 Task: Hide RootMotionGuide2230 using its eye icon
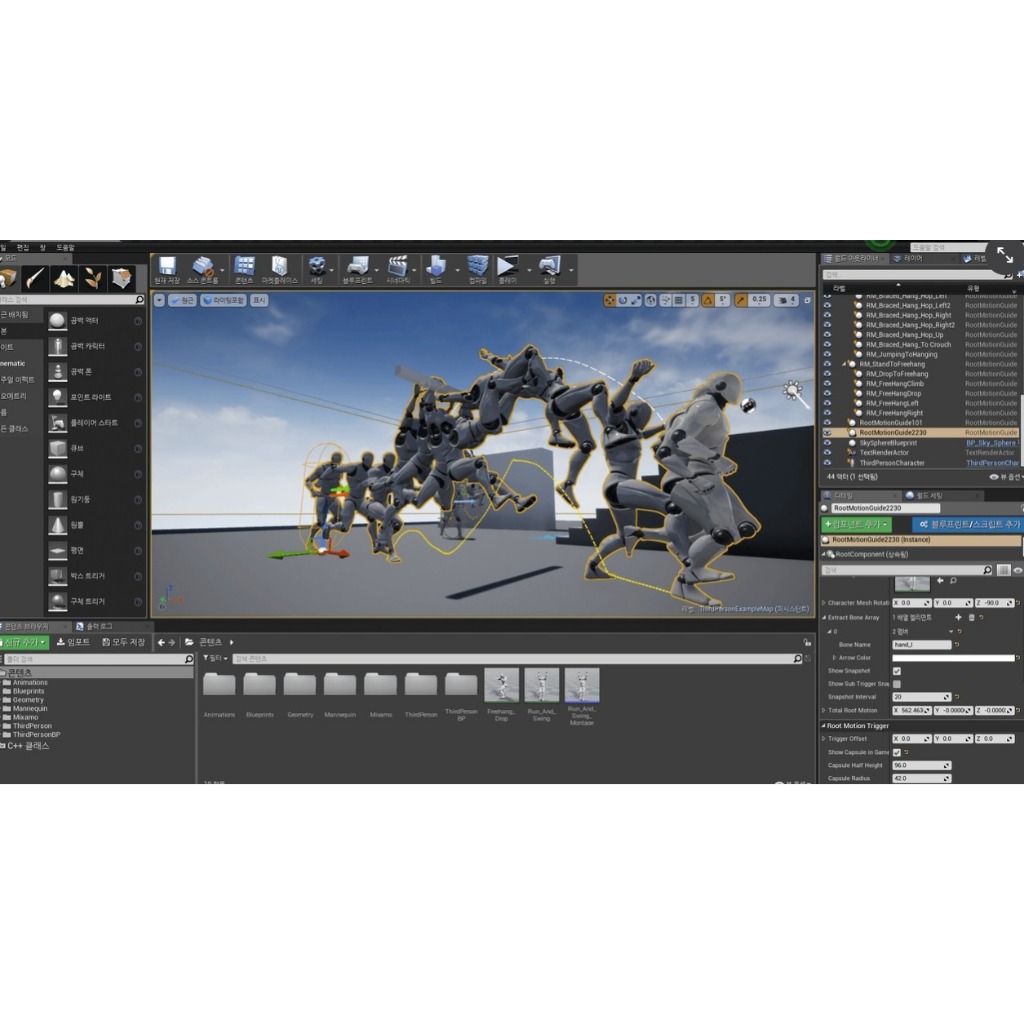(x=827, y=433)
